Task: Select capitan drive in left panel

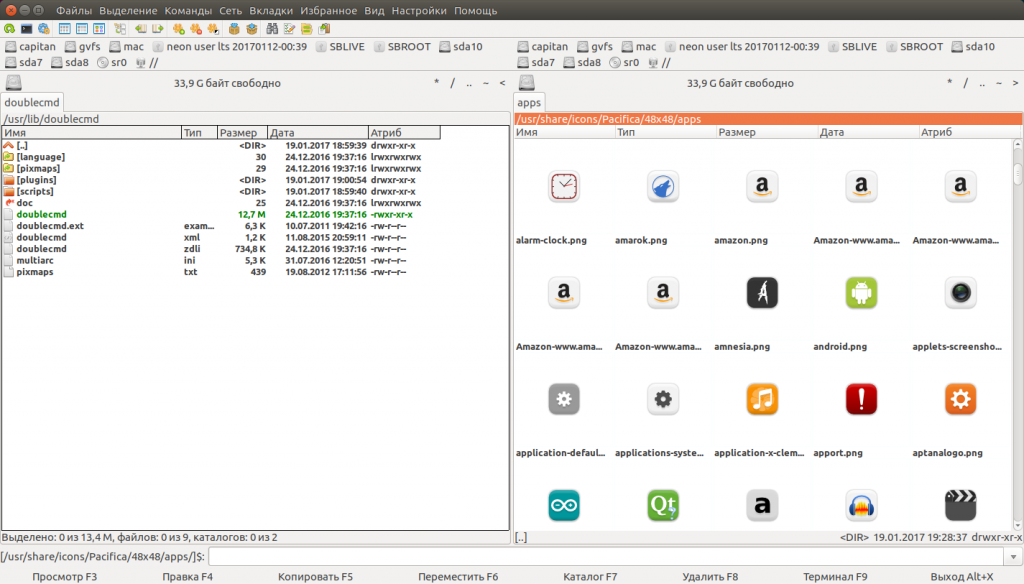Action: pyautogui.click(x=30, y=46)
